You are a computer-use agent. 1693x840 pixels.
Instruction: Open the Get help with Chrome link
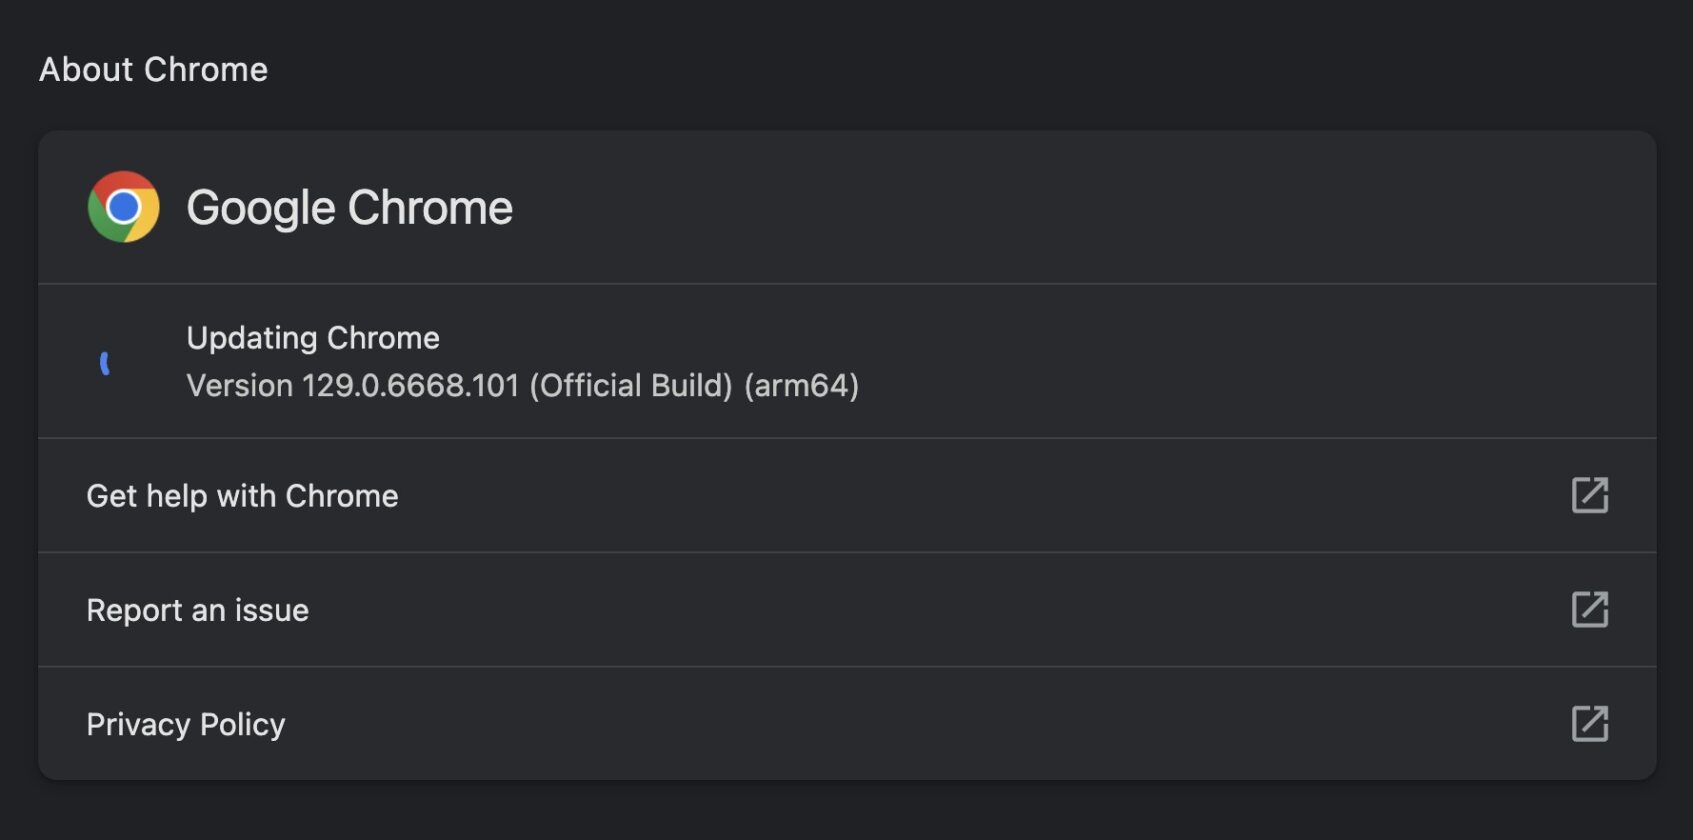[x=242, y=496]
